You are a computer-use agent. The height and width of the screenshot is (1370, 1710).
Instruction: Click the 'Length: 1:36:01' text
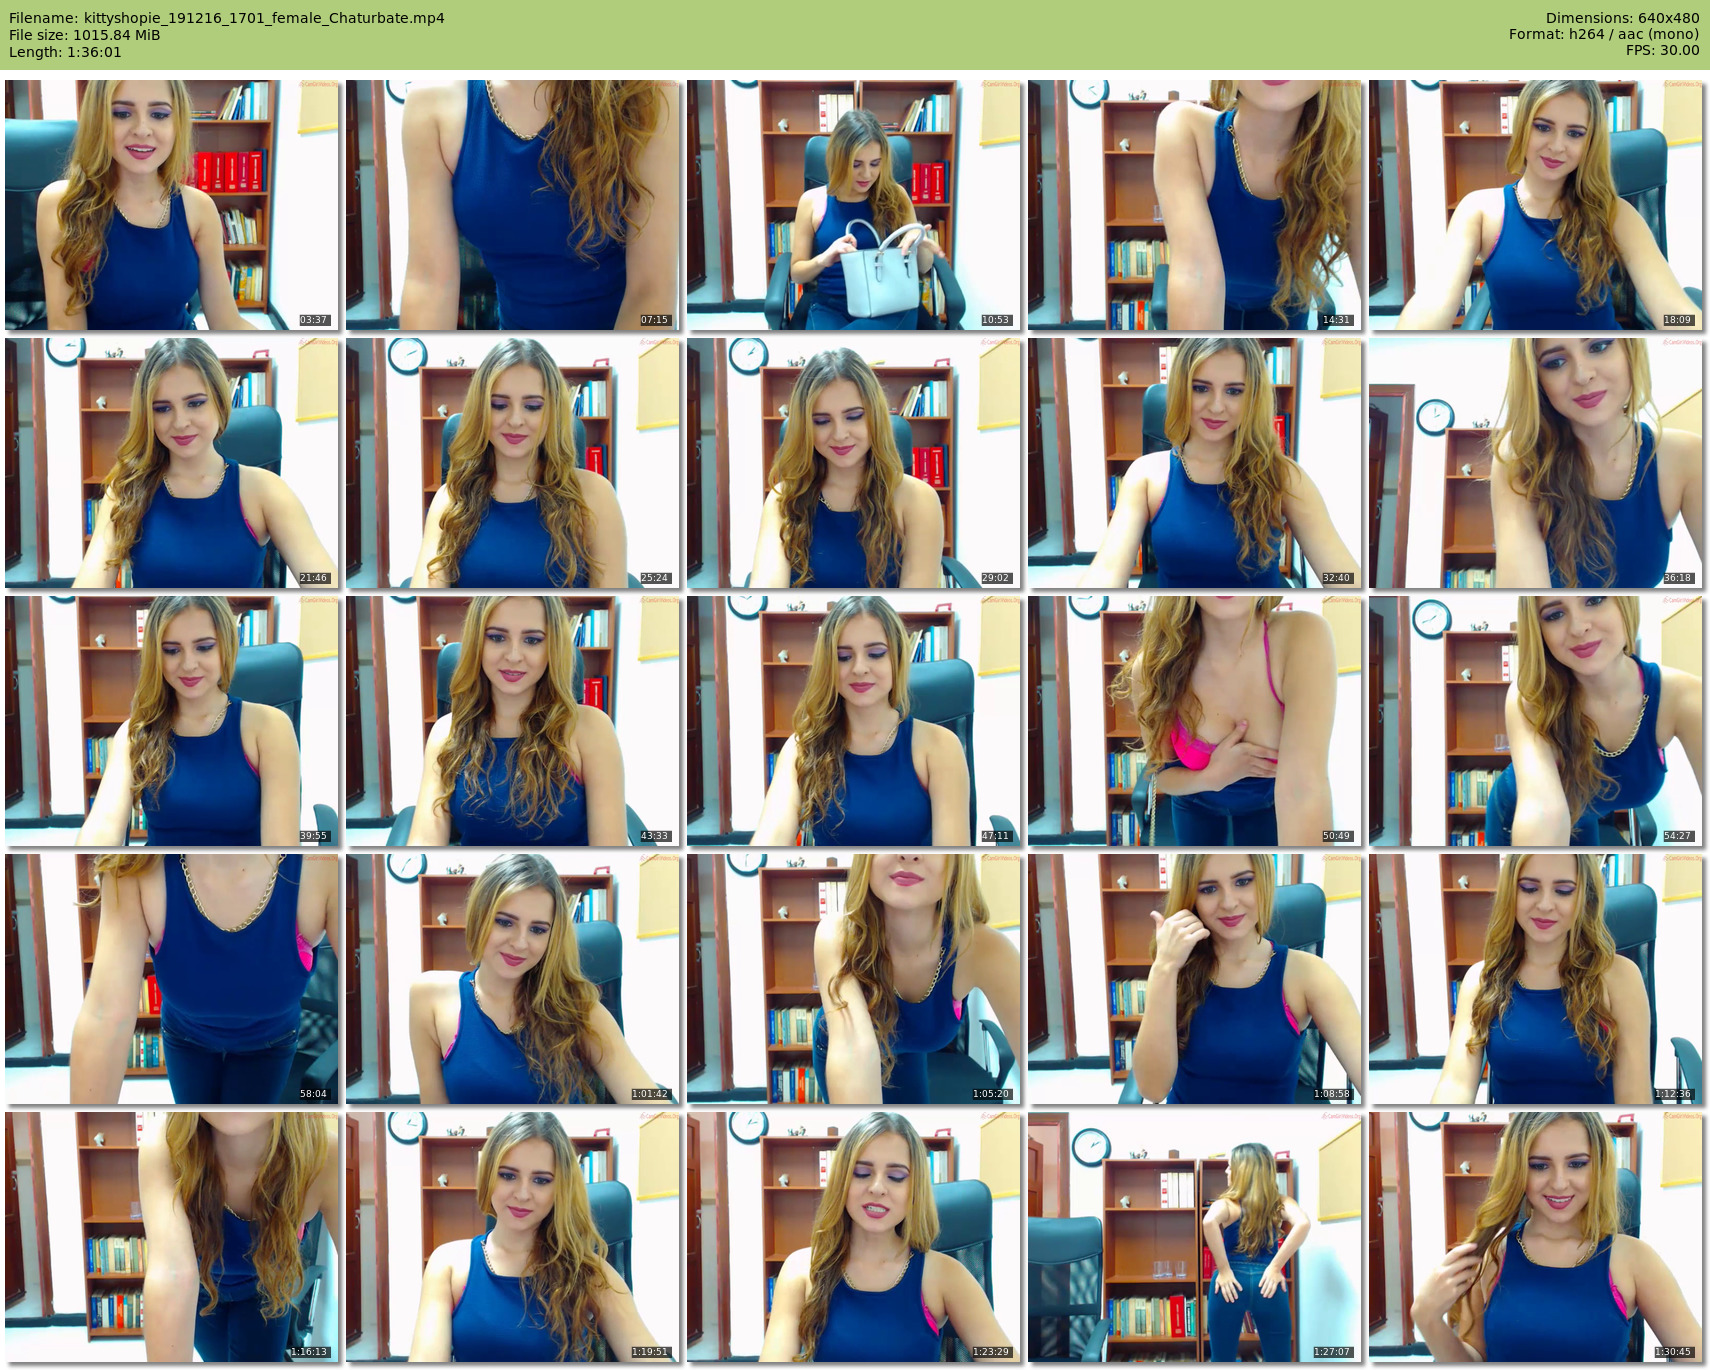pyautogui.click(x=65, y=52)
